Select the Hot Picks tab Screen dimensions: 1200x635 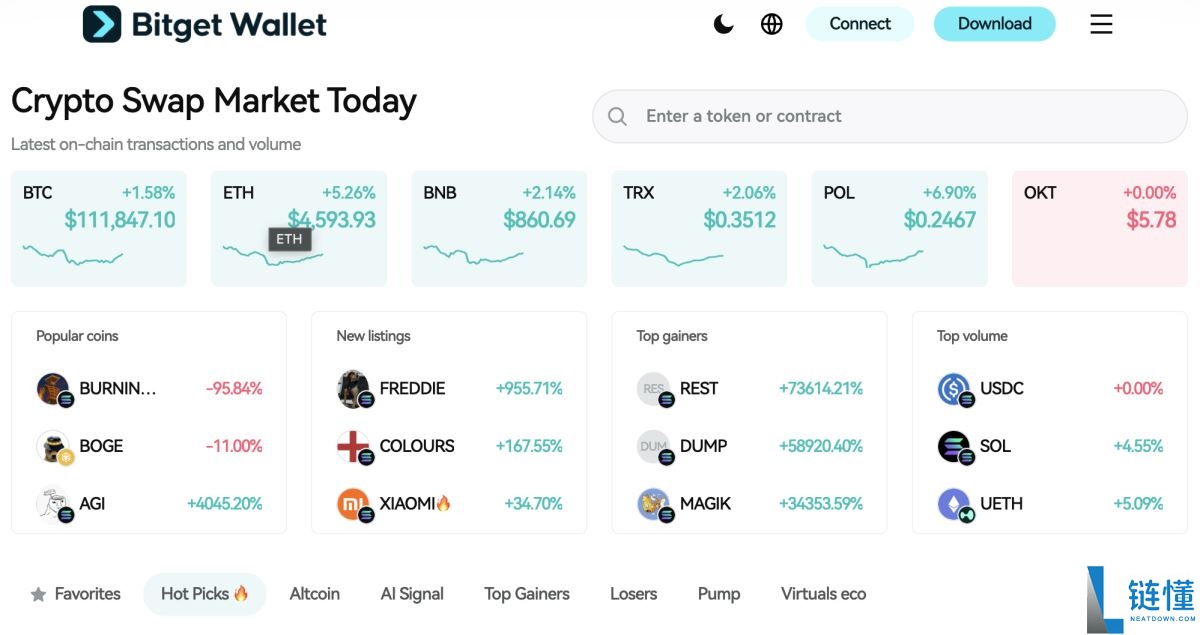[x=204, y=594]
